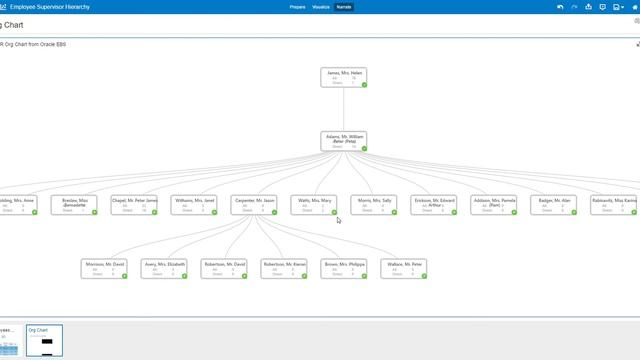Expand the Addison, Mrs. Pamela node
The image size is (640, 360).
514,212
